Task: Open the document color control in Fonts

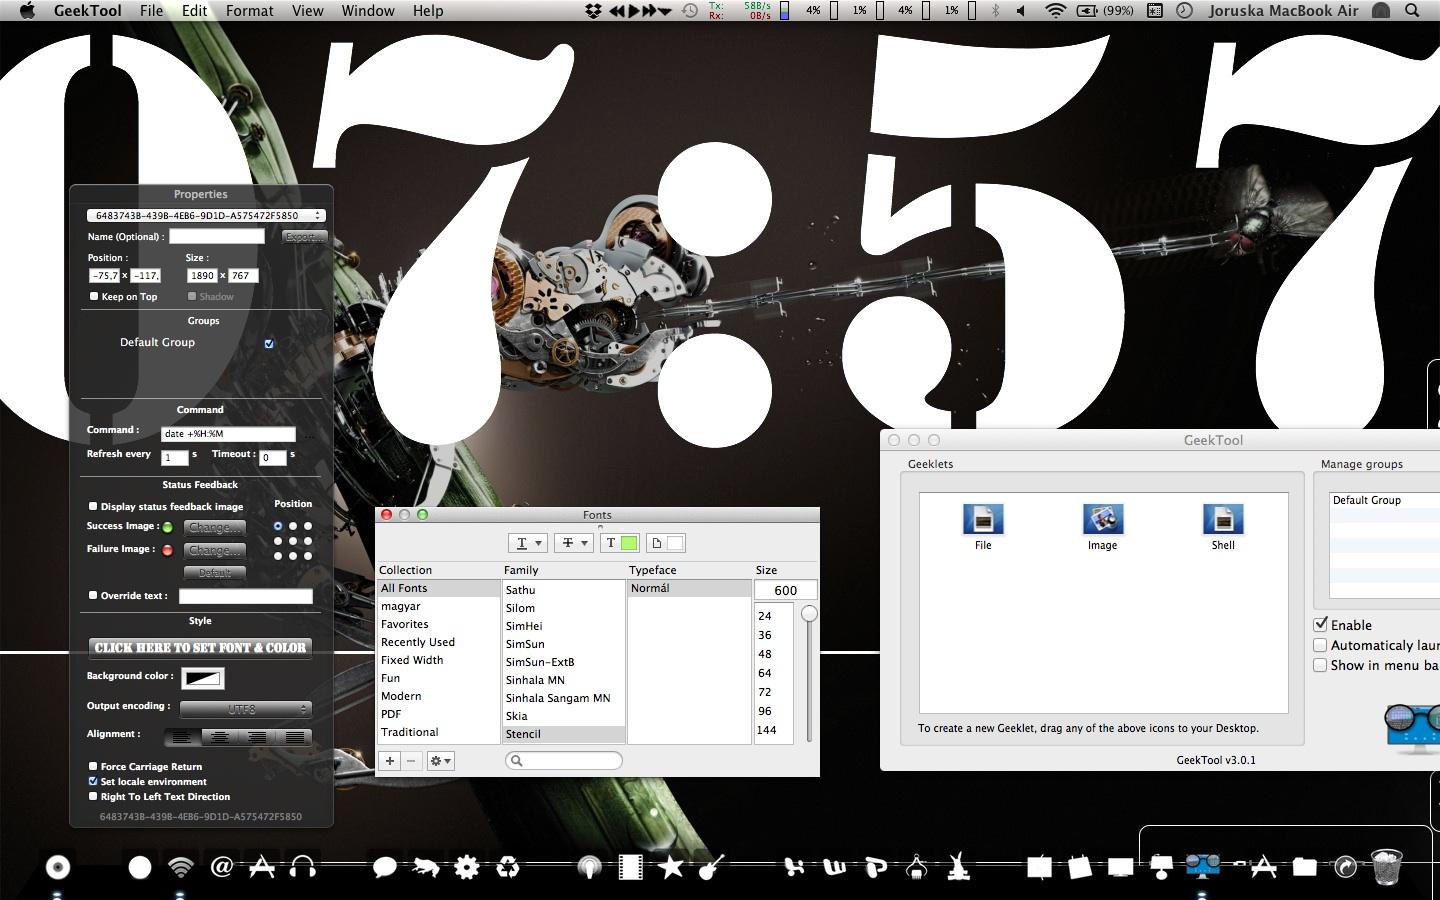Action: coord(667,543)
